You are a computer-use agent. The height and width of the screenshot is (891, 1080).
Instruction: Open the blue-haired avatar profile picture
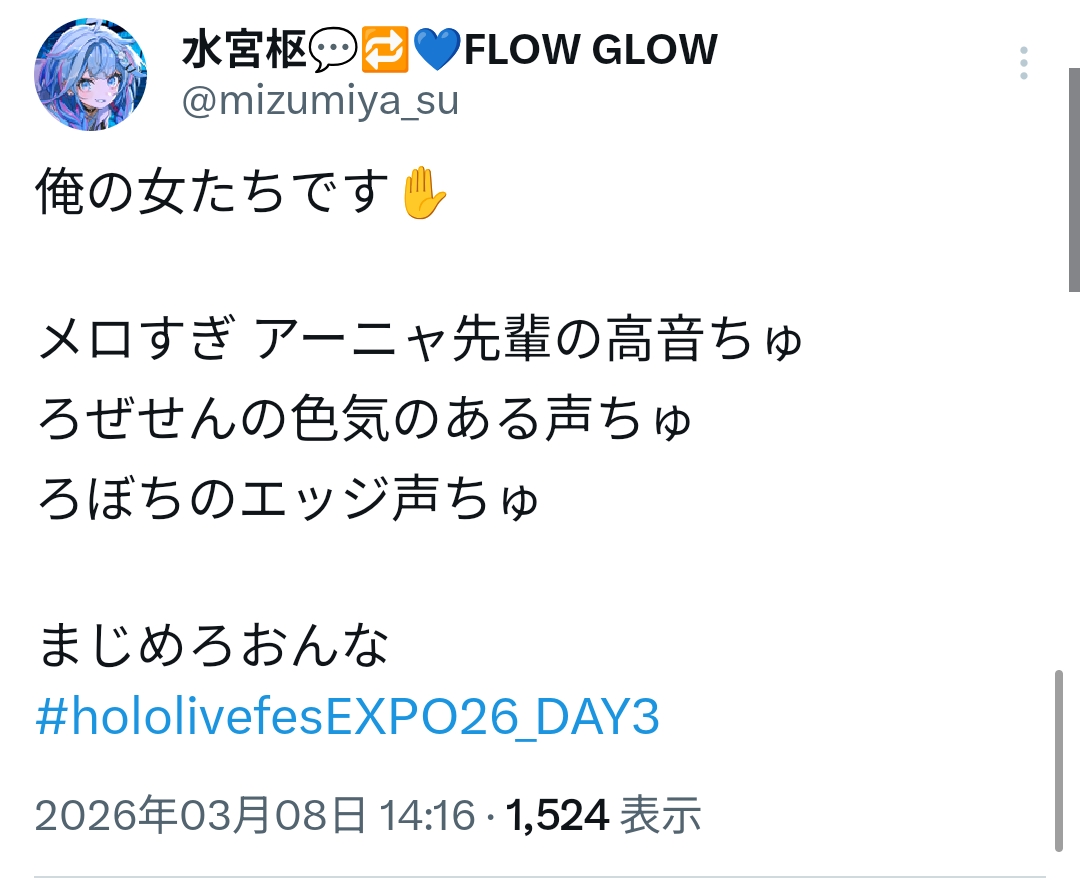tap(91, 74)
